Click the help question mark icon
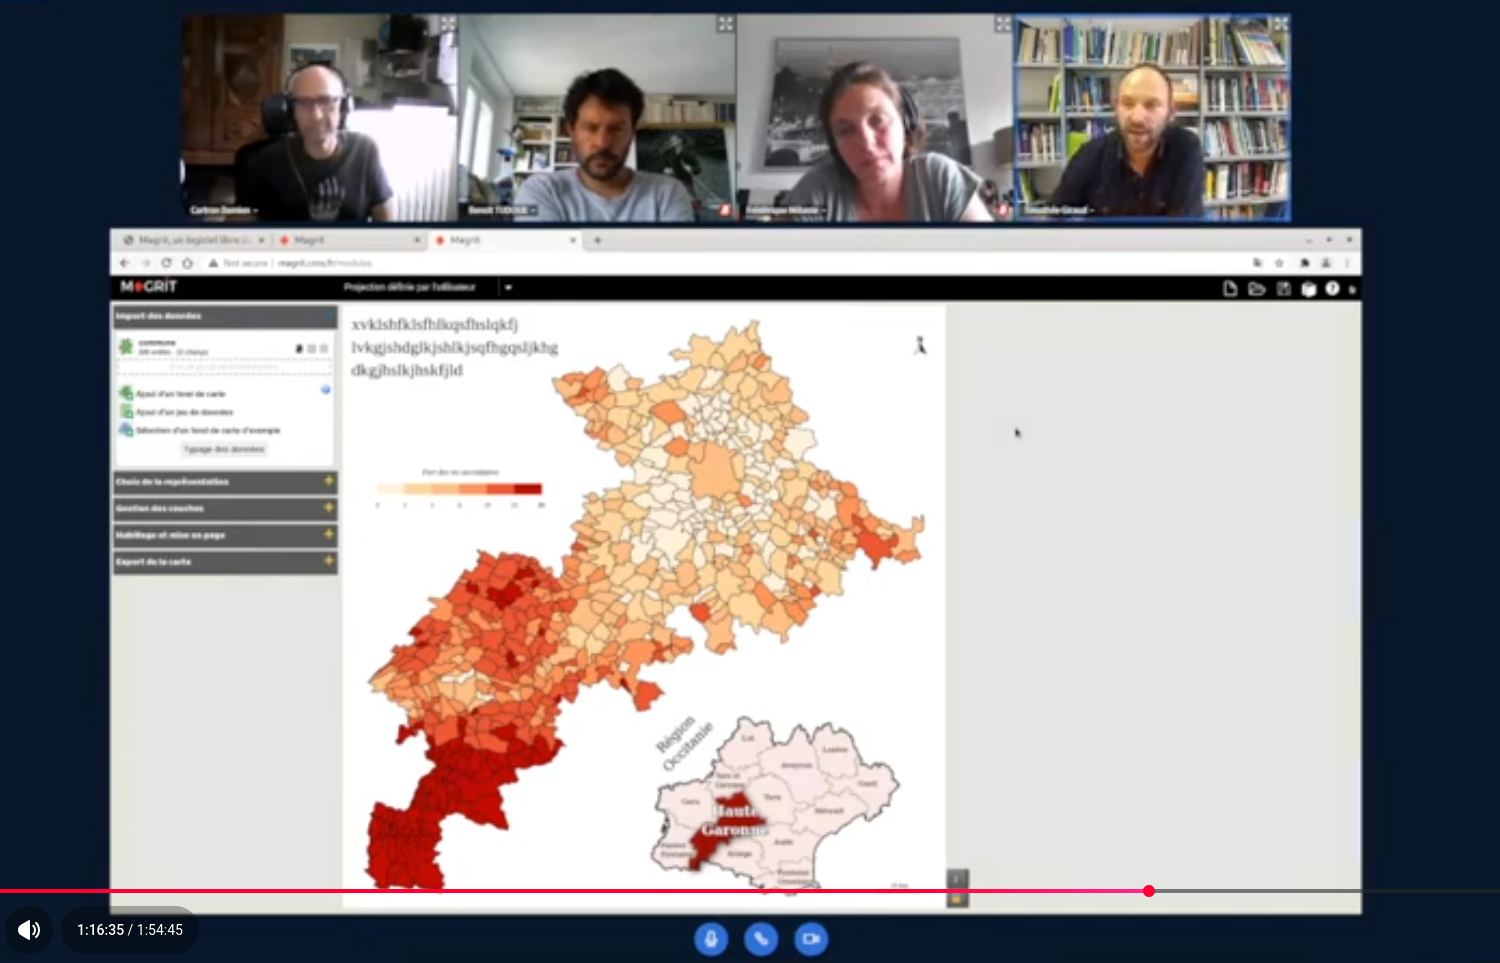Image resolution: width=1500 pixels, height=963 pixels. click(x=1332, y=289)
